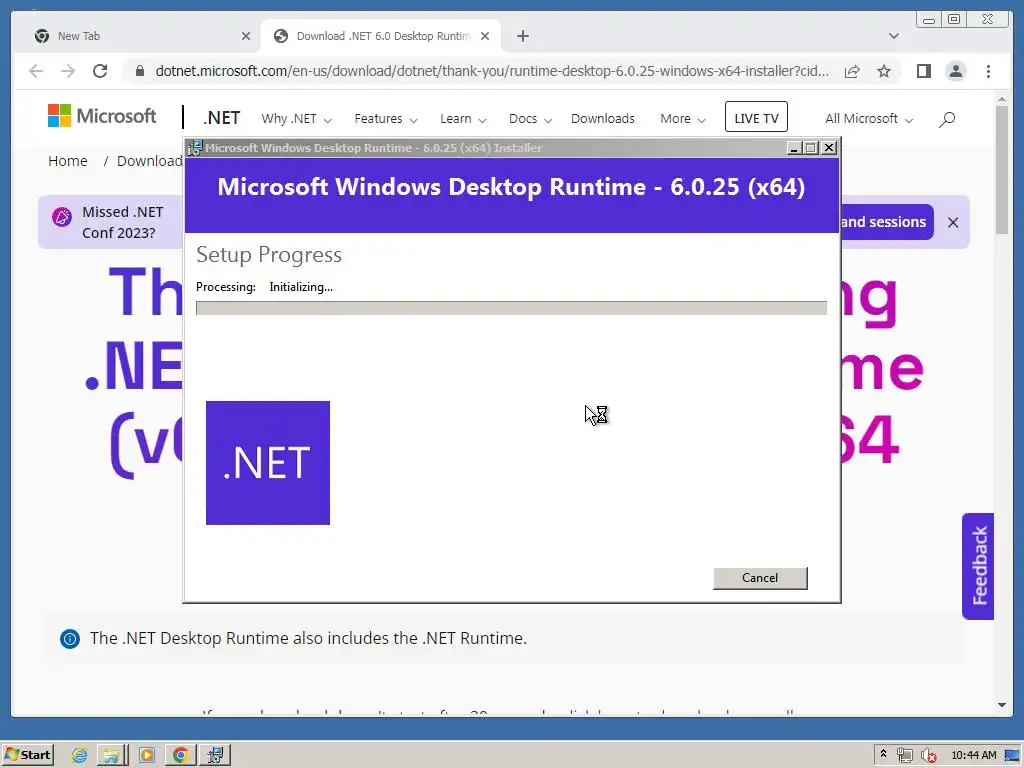Click the Microsoft logo
Viewport: 1024px width, 768px height.
(x=102, y=116)
